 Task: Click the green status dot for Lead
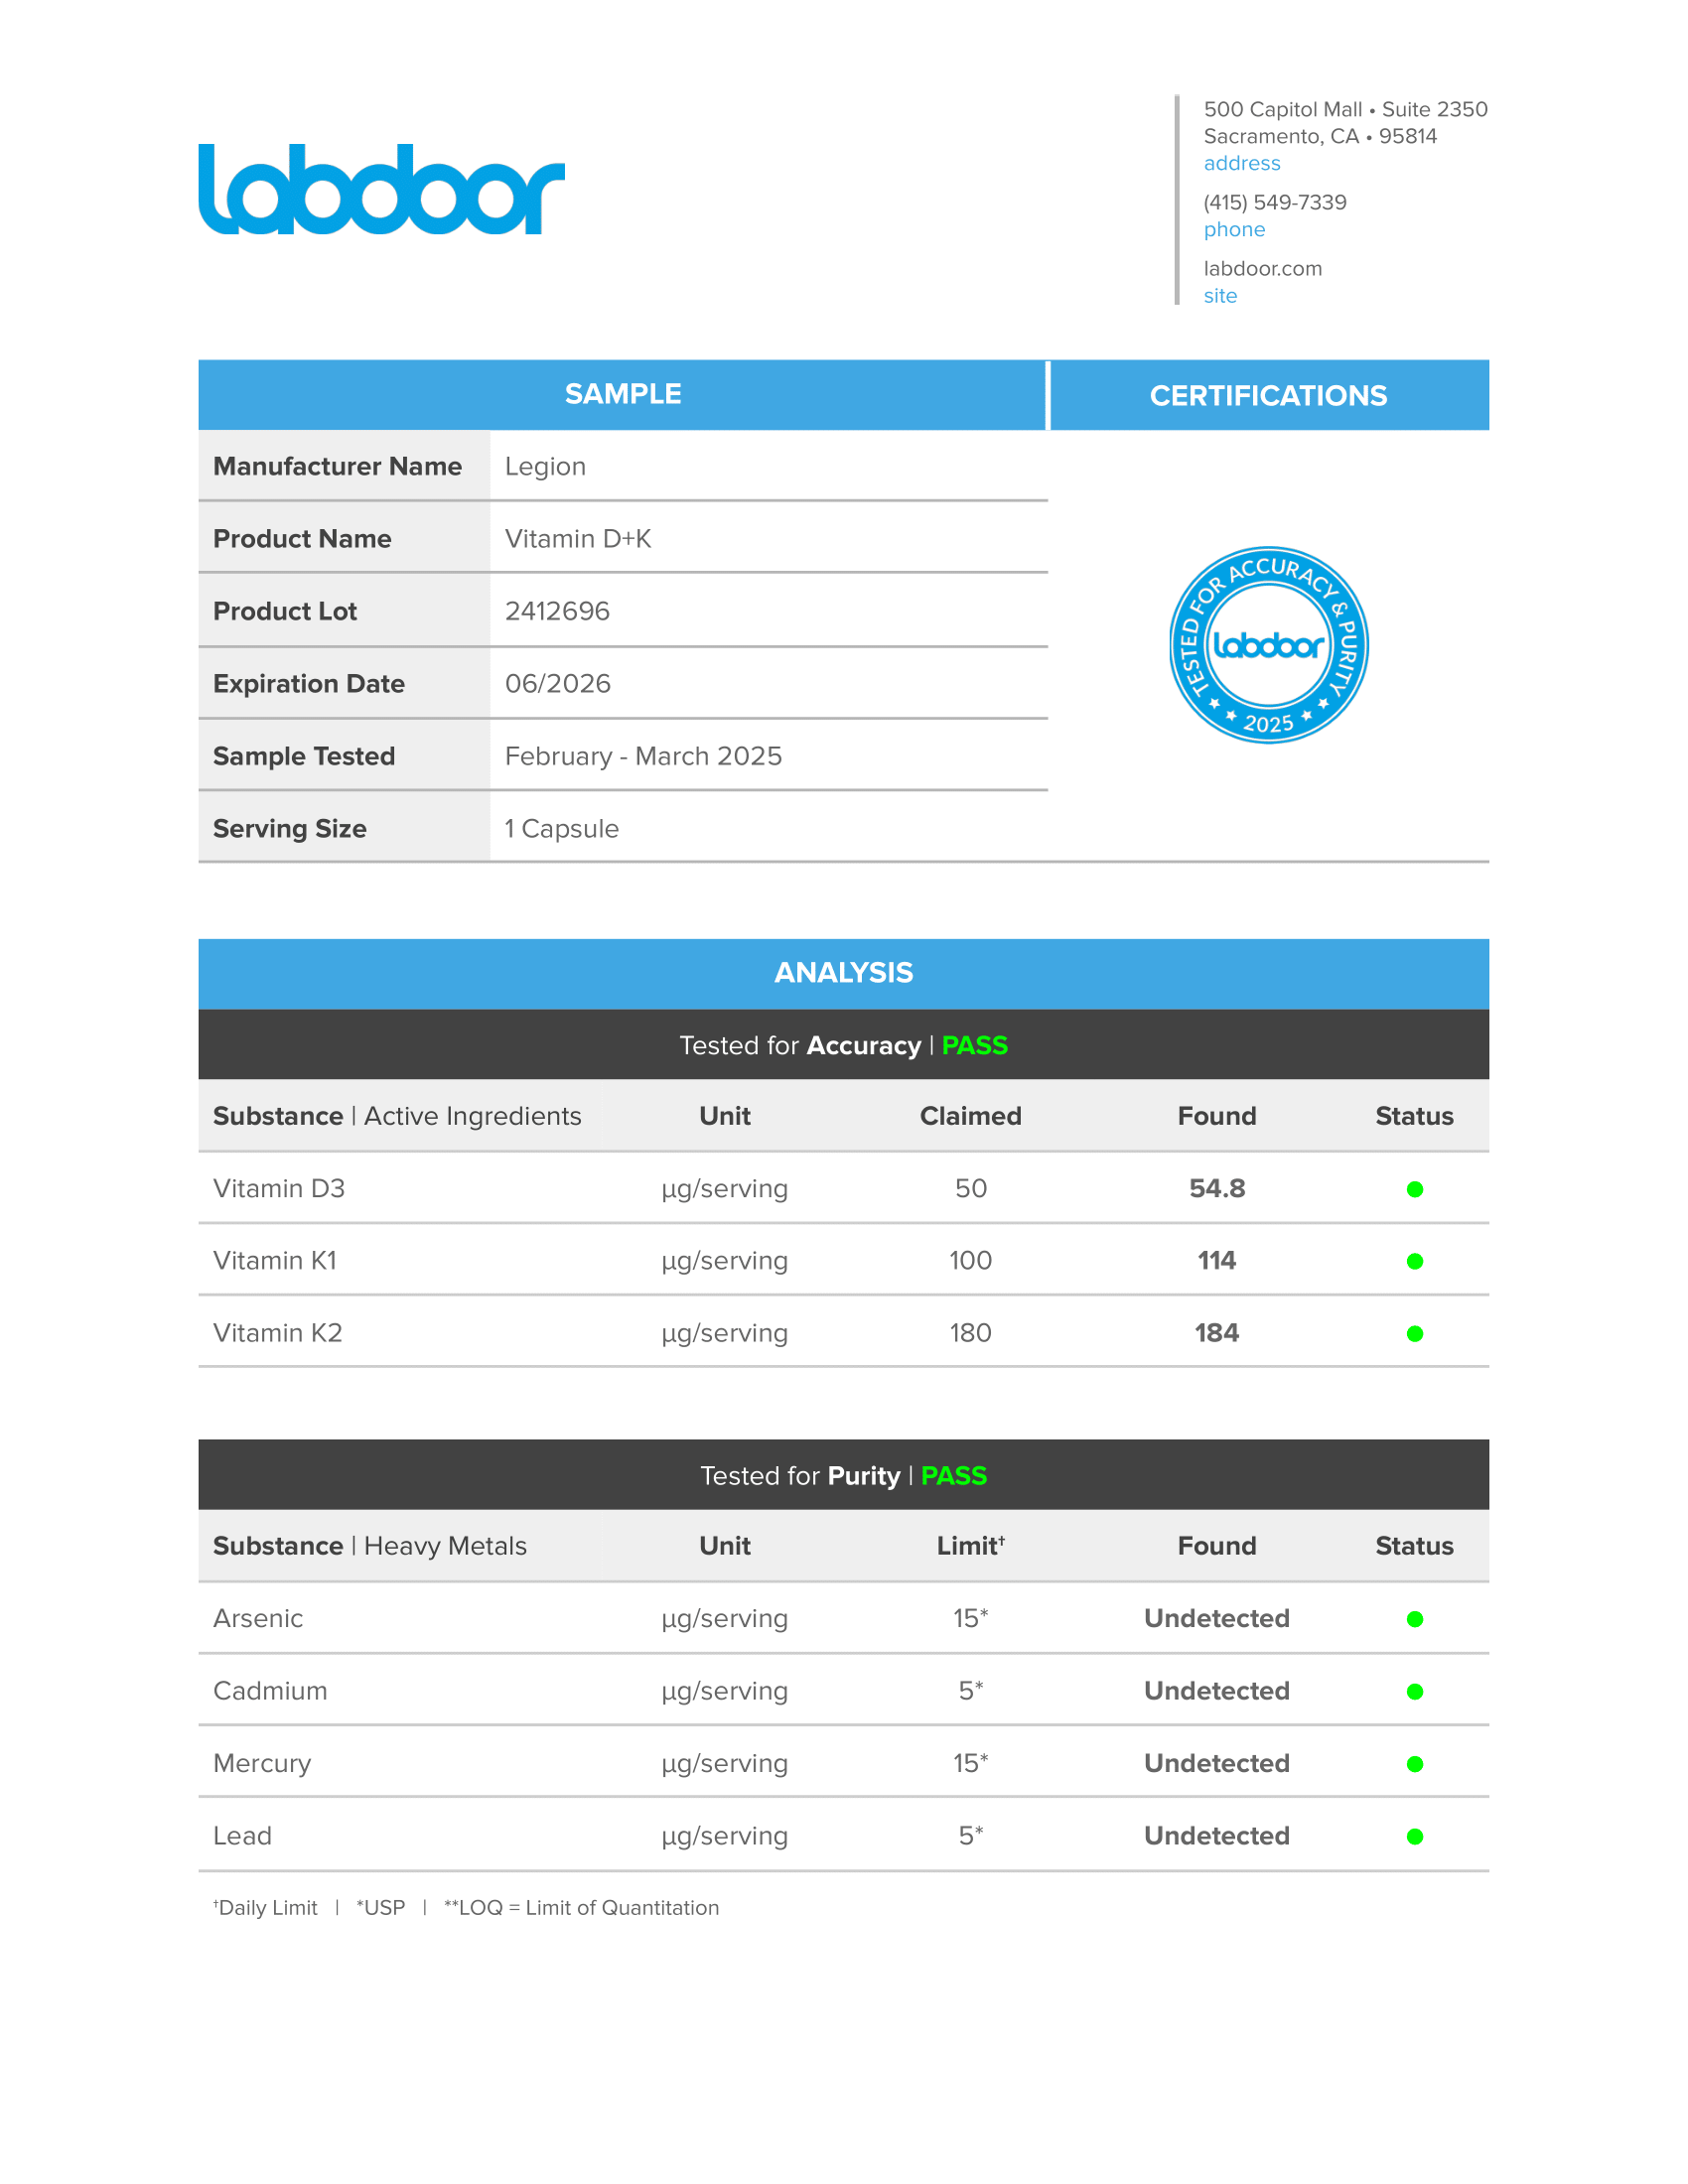(1414, 1836)
